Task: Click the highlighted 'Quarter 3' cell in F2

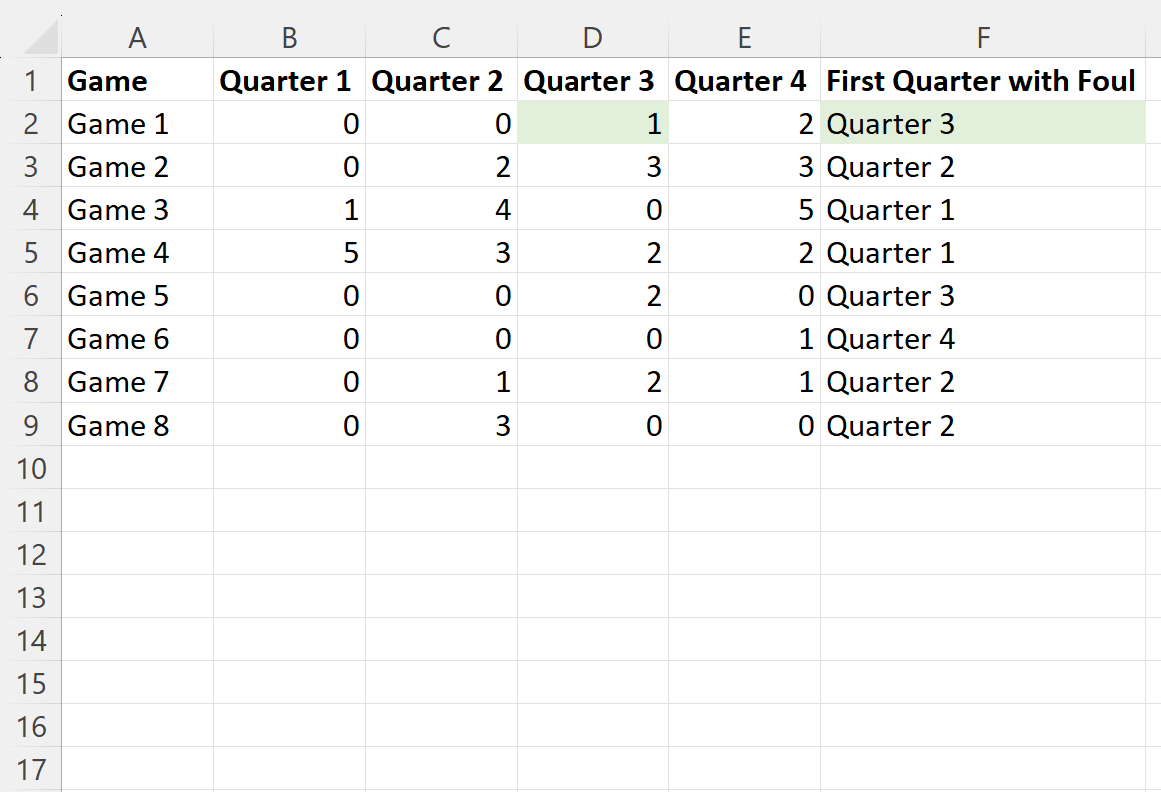Action: pos(981,124)
